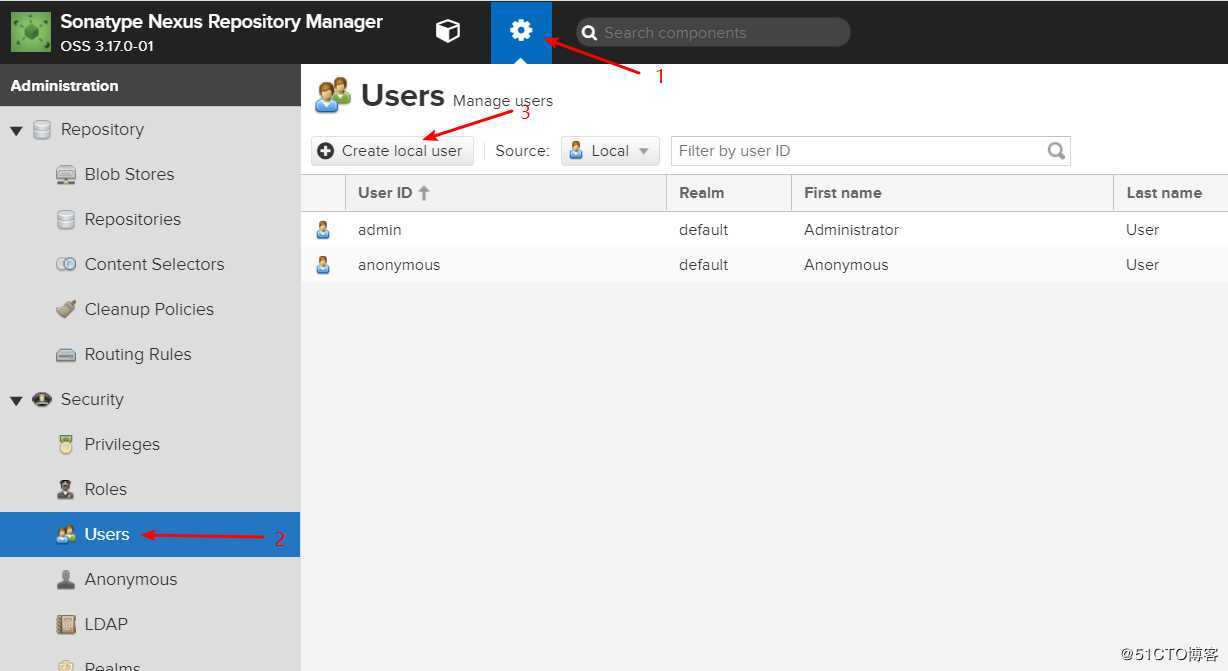Click the Nexus Repository Manager logo
This screenshot has width=1228, height=671.
coord(30,32)
